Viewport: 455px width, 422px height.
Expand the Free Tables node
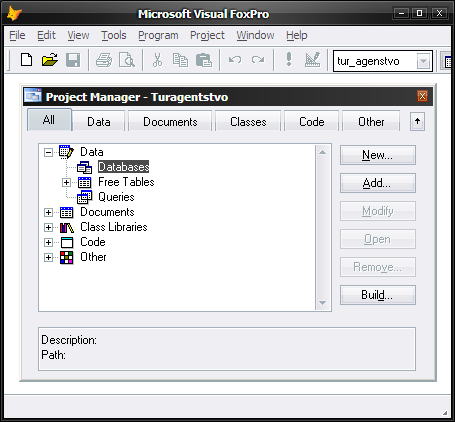coord(66,182)
